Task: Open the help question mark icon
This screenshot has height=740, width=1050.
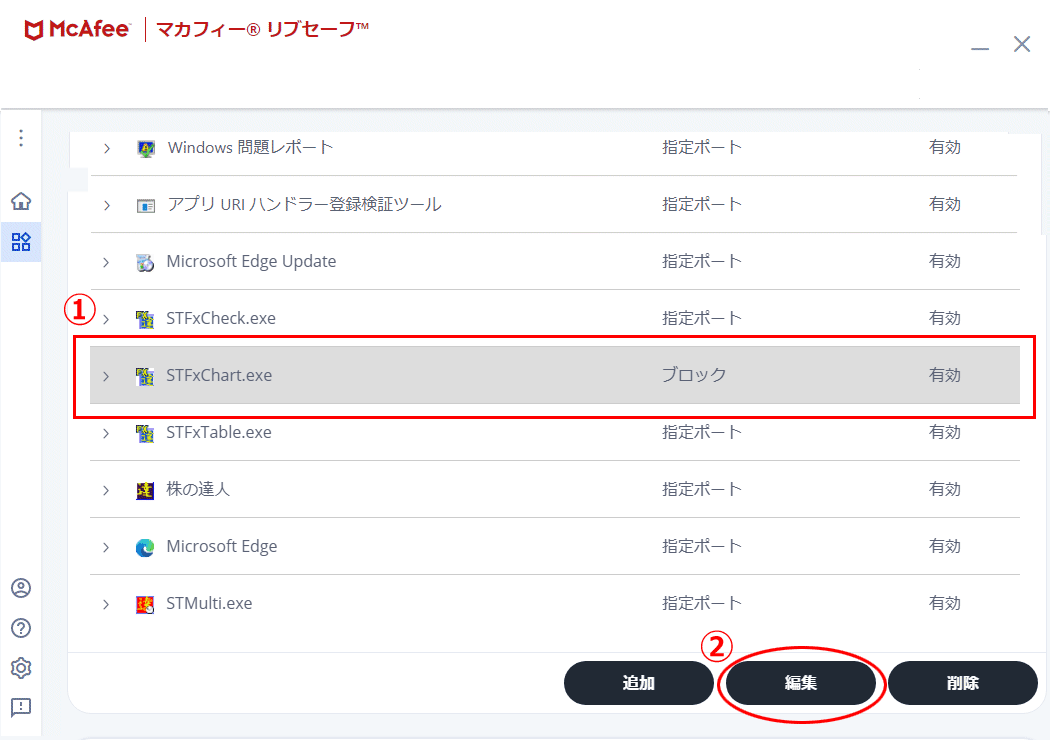Action: coord(21,628)
